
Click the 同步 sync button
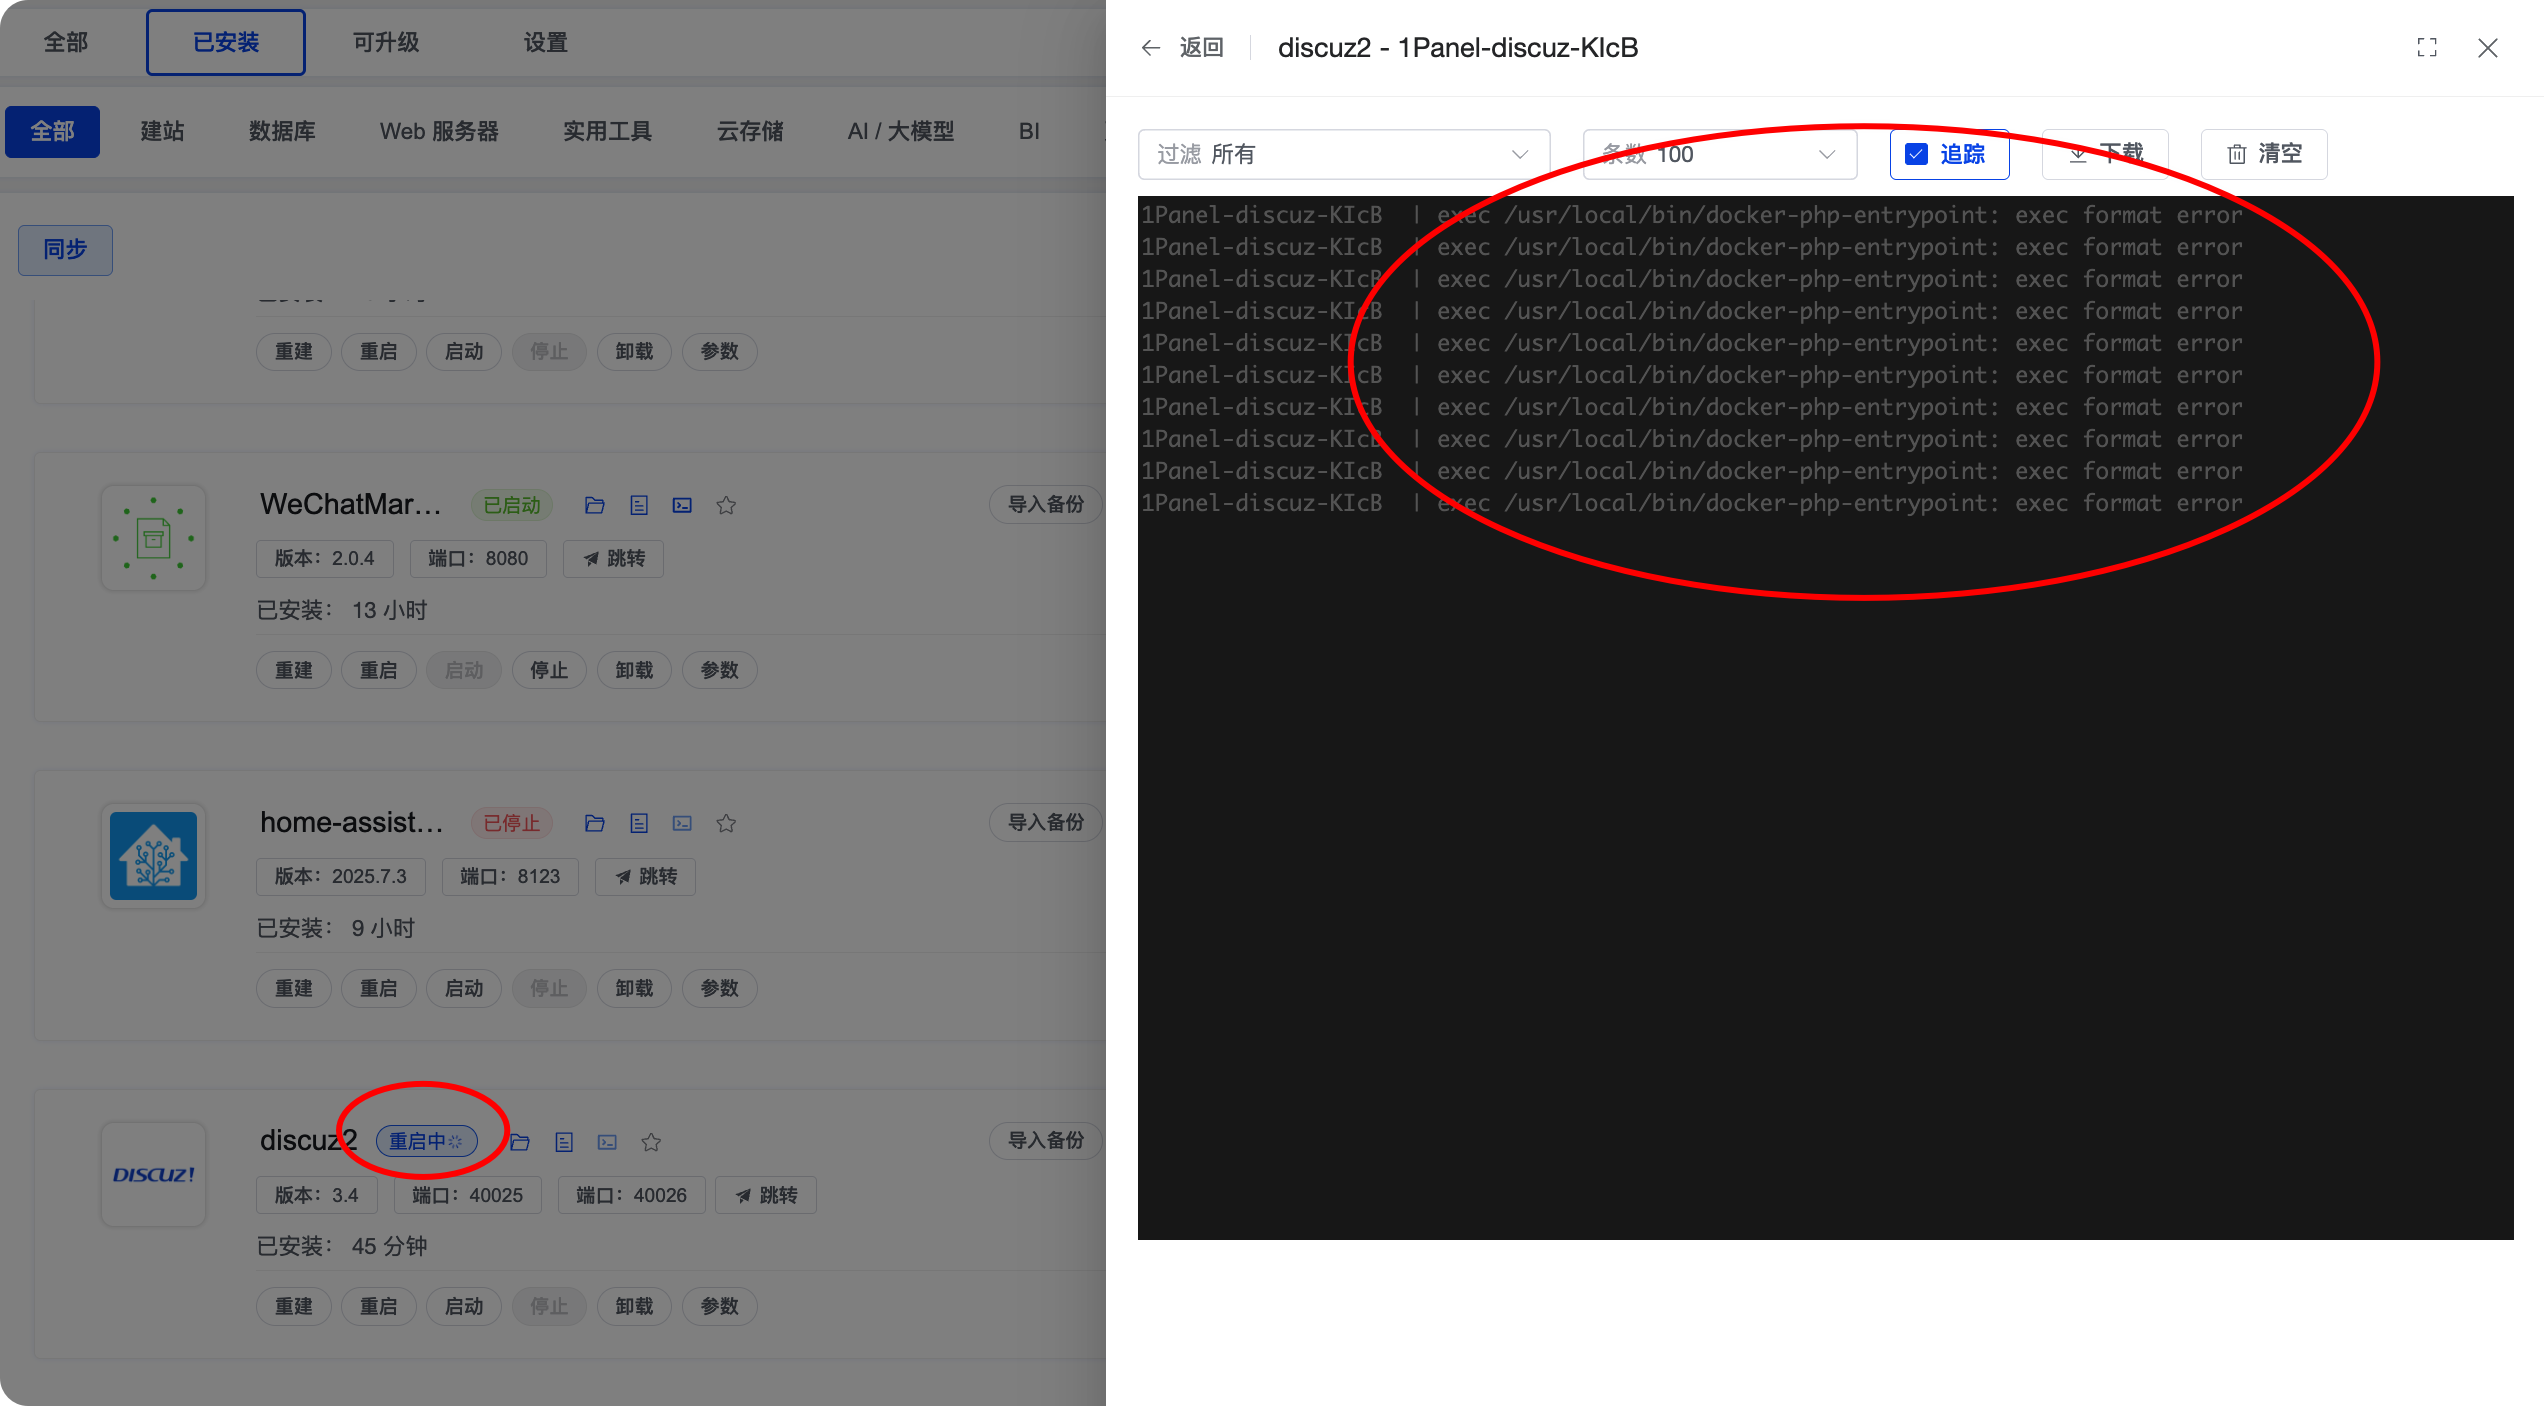click(65, 249)
